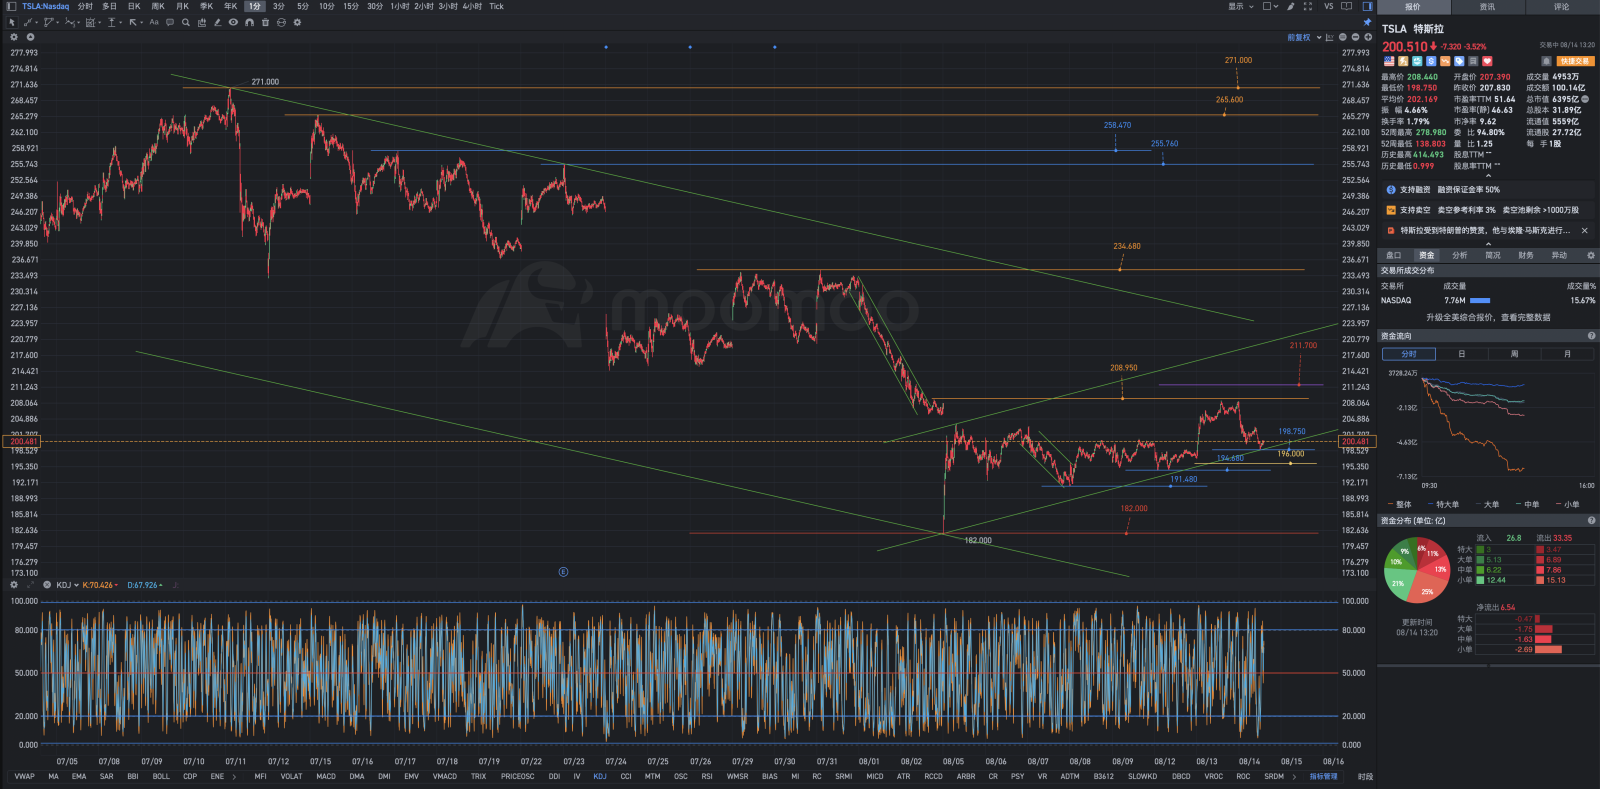Collapse the stock details section chevron
Image resolution: width=1600 pixels, height=789 pixels.
(1488, 176)
